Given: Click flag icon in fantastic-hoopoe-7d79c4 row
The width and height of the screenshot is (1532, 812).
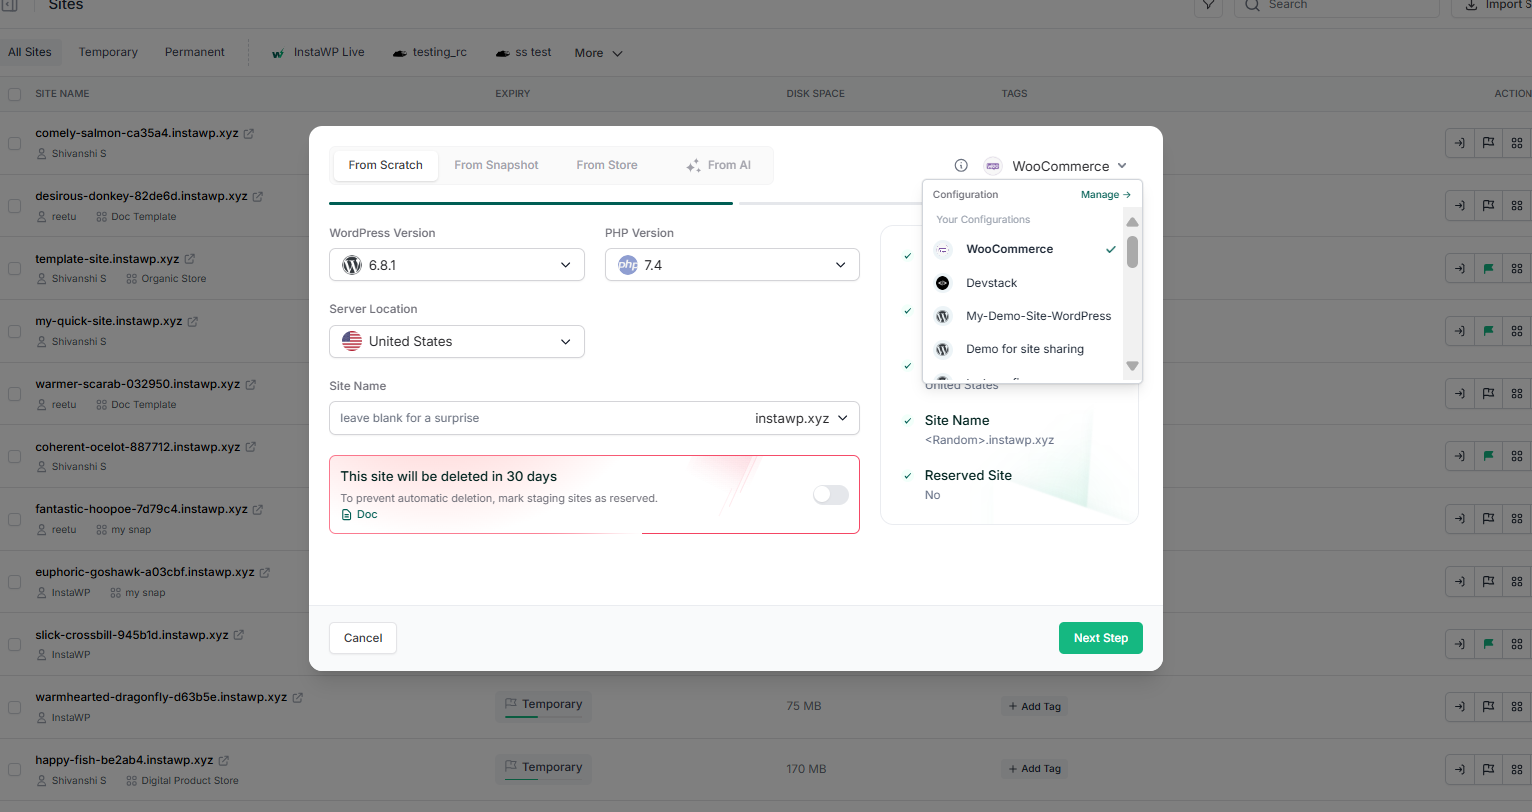Looking at the screenshot, I should [1488, 519].
